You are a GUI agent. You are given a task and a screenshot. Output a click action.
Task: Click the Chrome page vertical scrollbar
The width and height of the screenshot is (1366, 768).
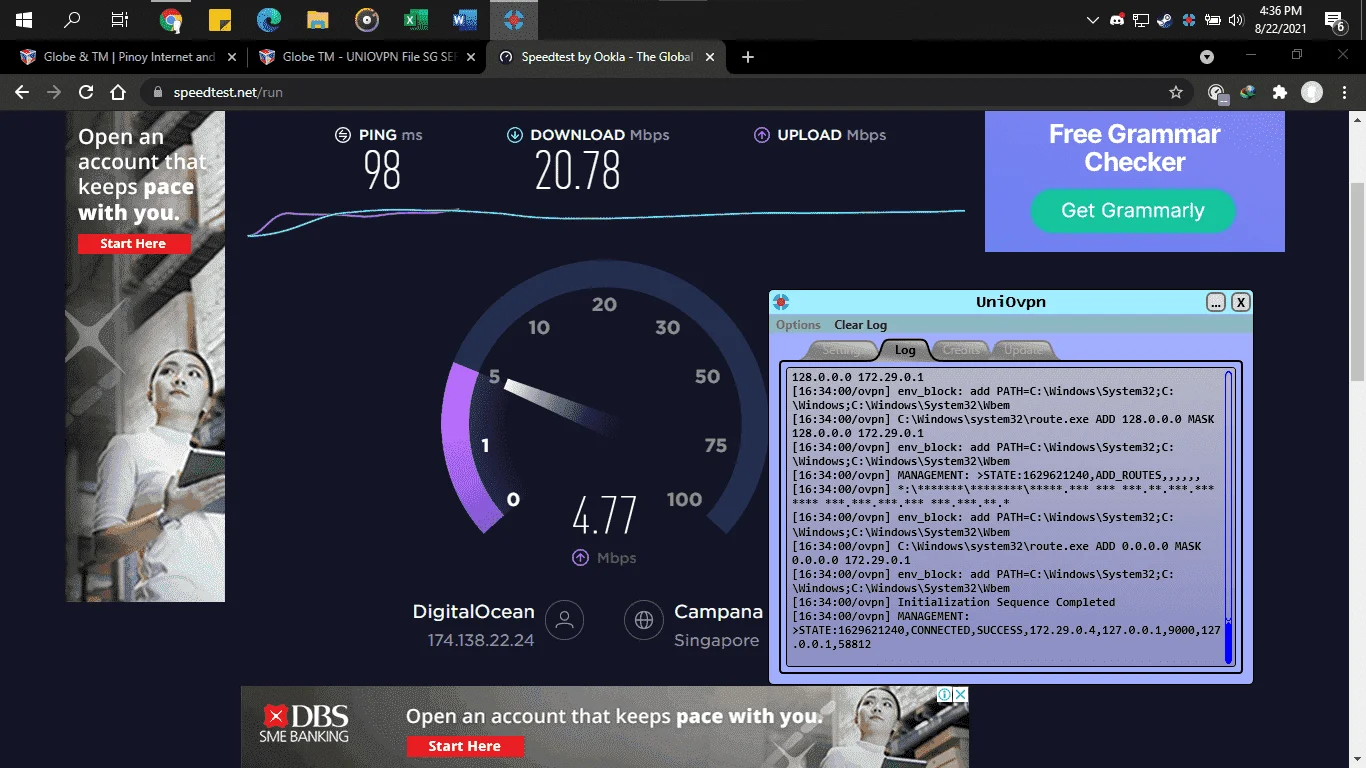click(x=1357, y=280)
